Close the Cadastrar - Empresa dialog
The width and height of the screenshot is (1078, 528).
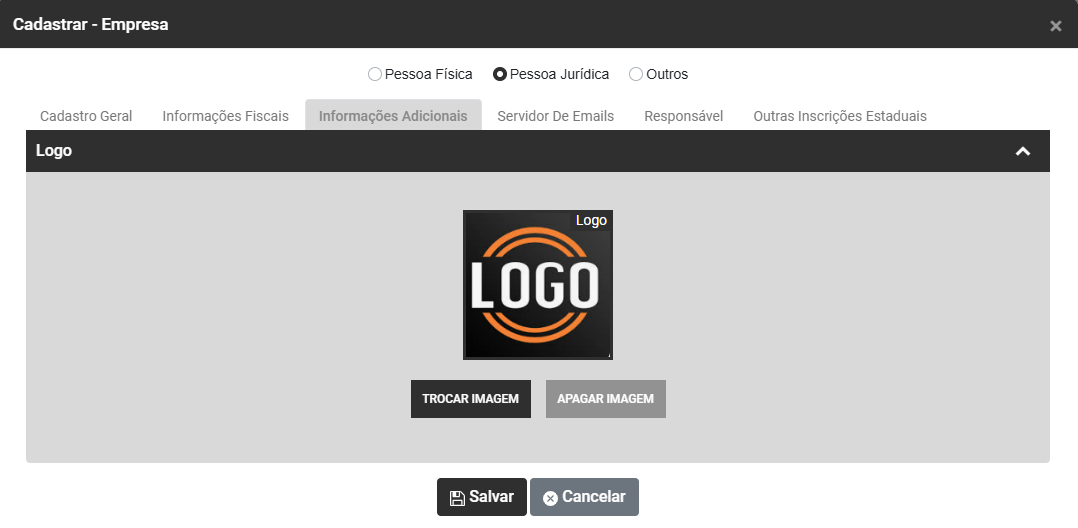(1055, 26)
